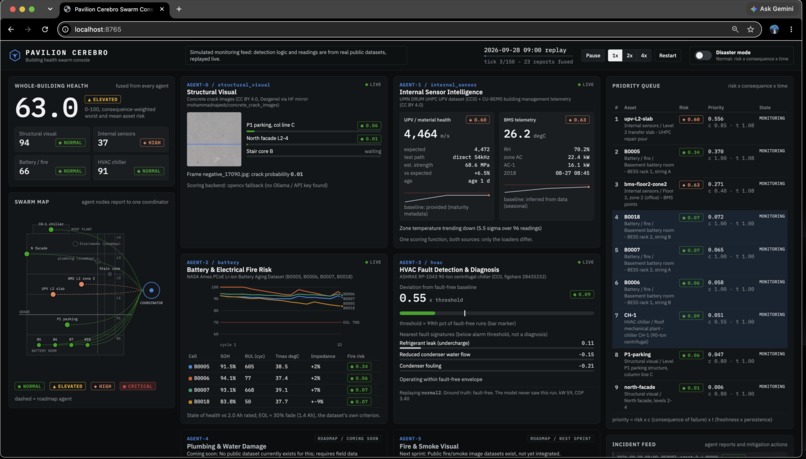Click the HIGH legend chip in swarm map
The image size is (806, 459).
[x=103, y=386]
